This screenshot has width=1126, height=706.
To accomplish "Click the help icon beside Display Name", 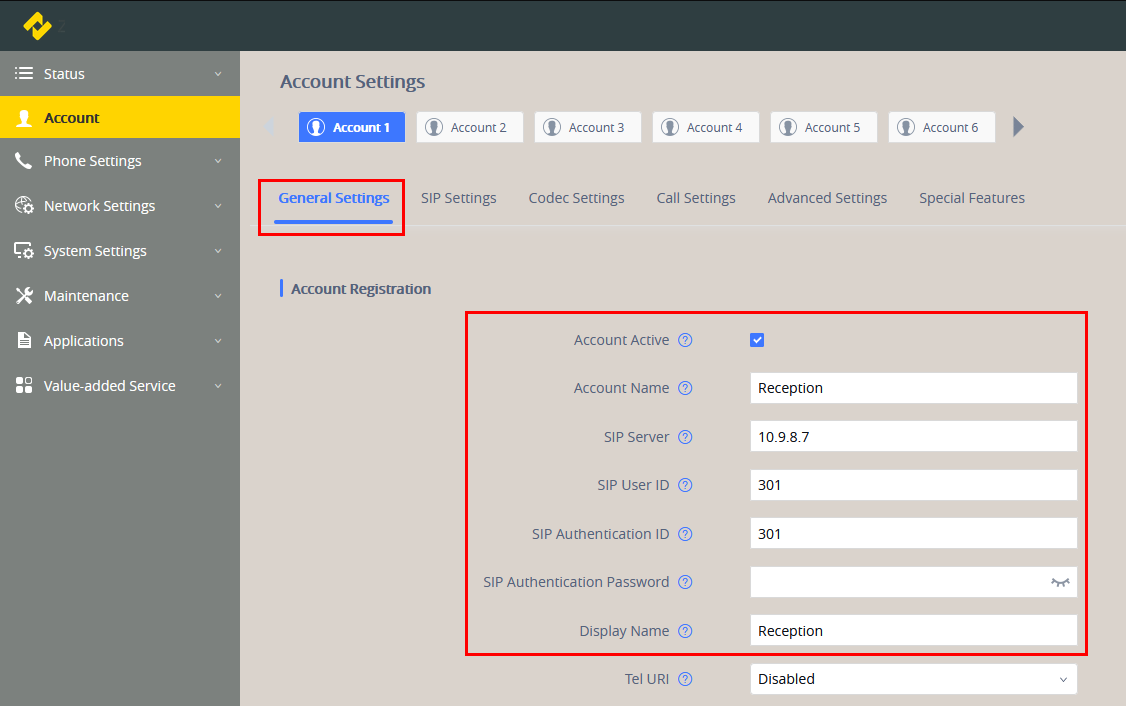I will tap(685, 631).
